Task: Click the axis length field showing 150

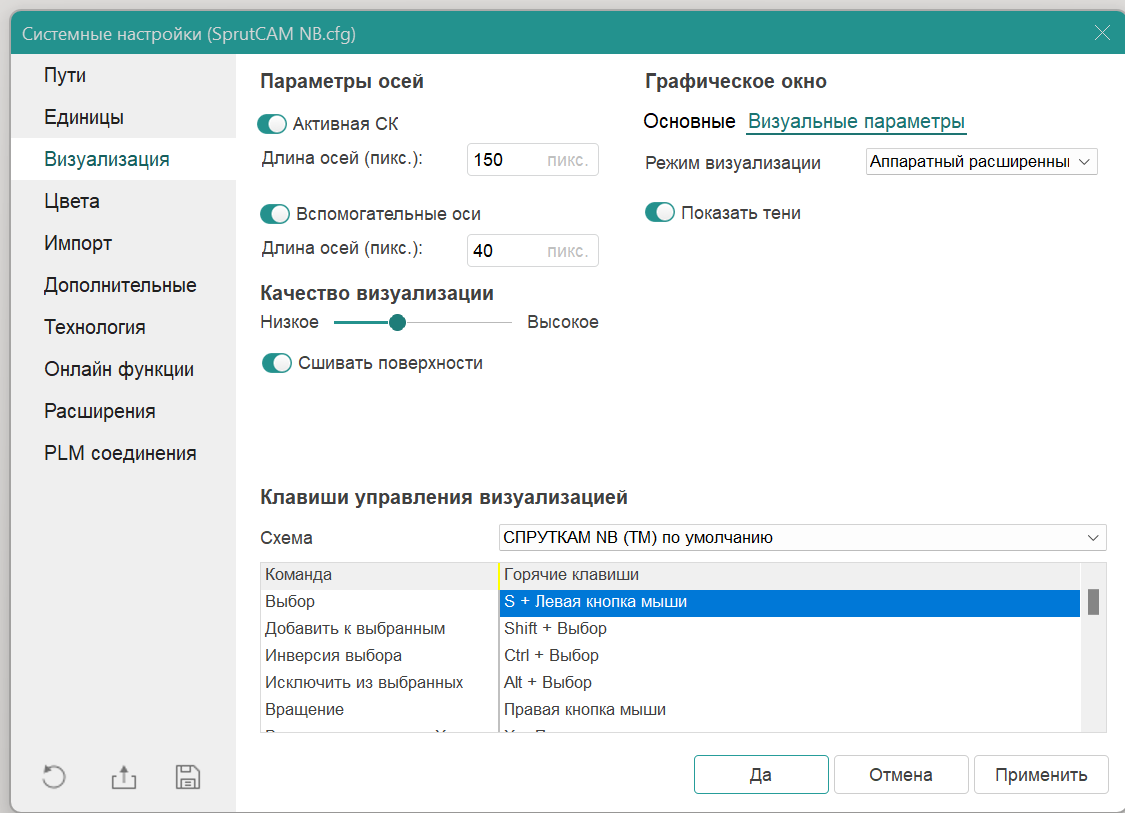Action: pos(505,160)
